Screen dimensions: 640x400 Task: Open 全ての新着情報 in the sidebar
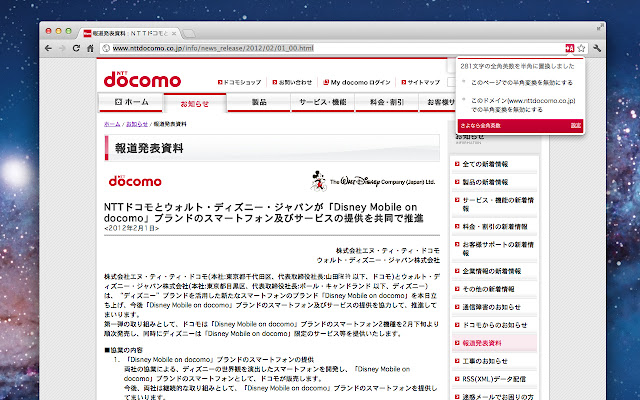click(485, 164)
